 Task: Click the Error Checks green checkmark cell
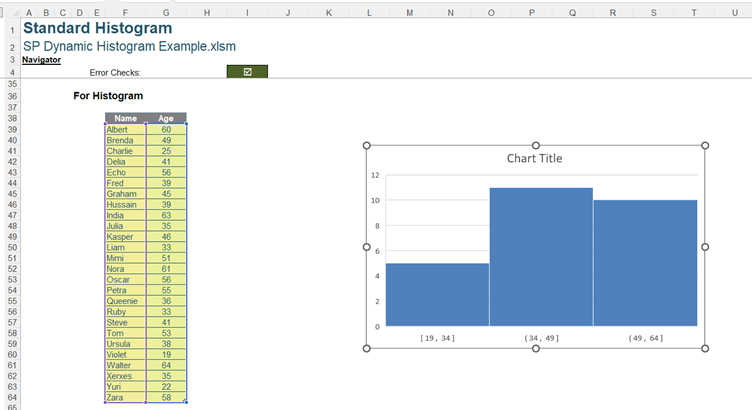(247, 72)
